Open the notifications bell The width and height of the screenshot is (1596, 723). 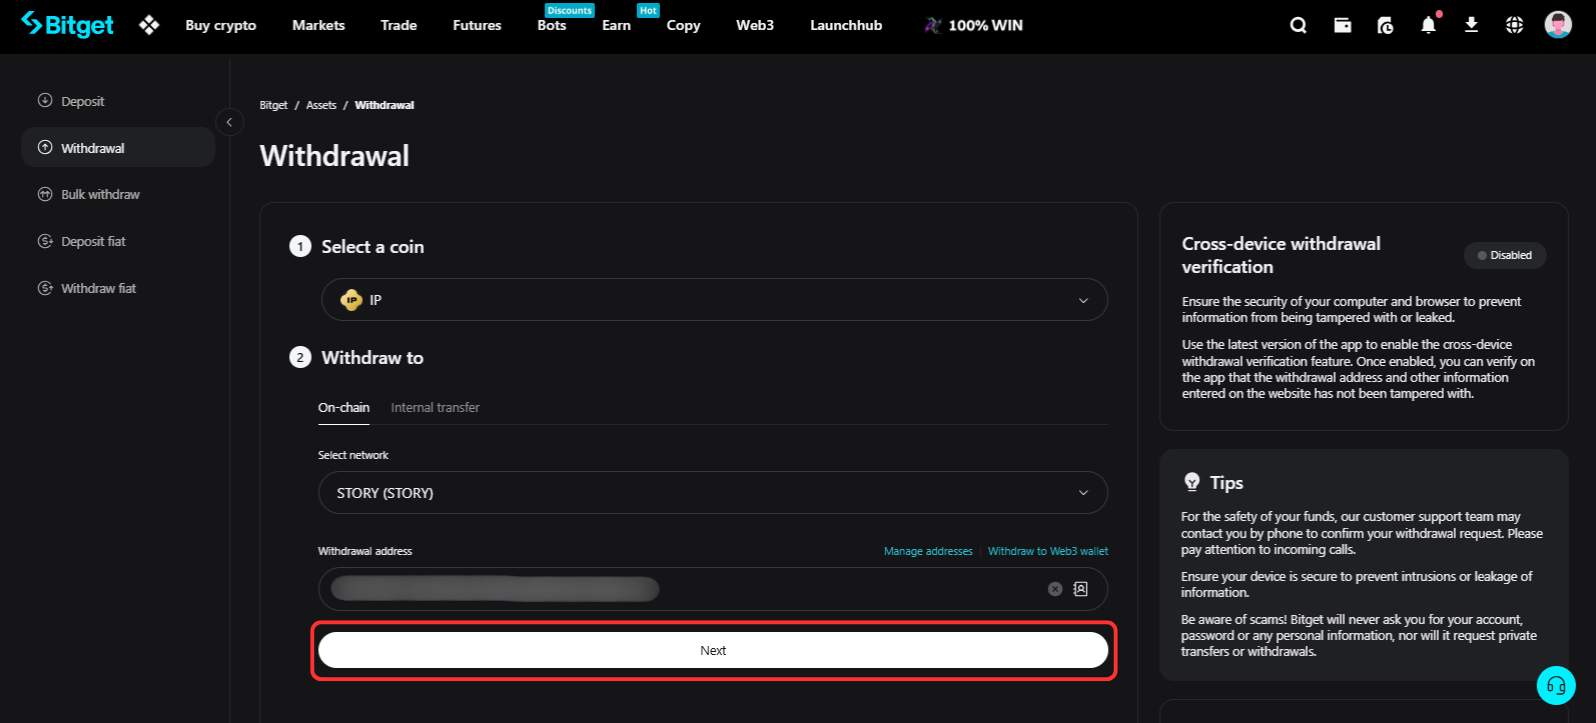click(1428, 25)
